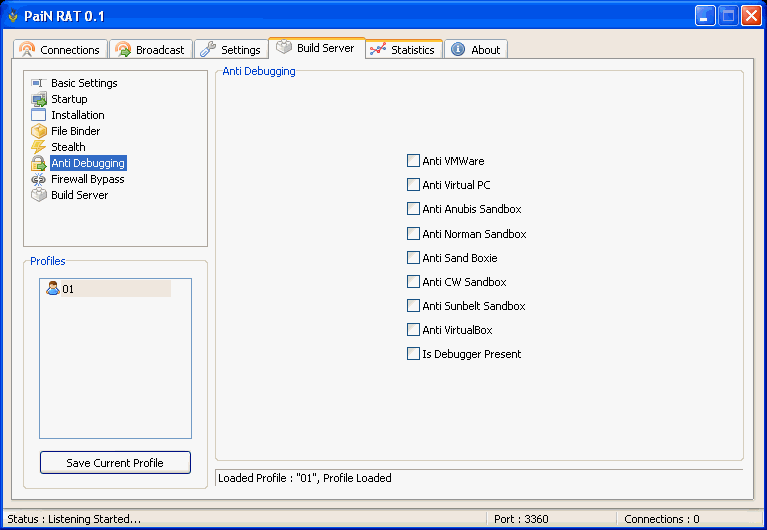Click the user icon for profile 01

tap(53, 288)
